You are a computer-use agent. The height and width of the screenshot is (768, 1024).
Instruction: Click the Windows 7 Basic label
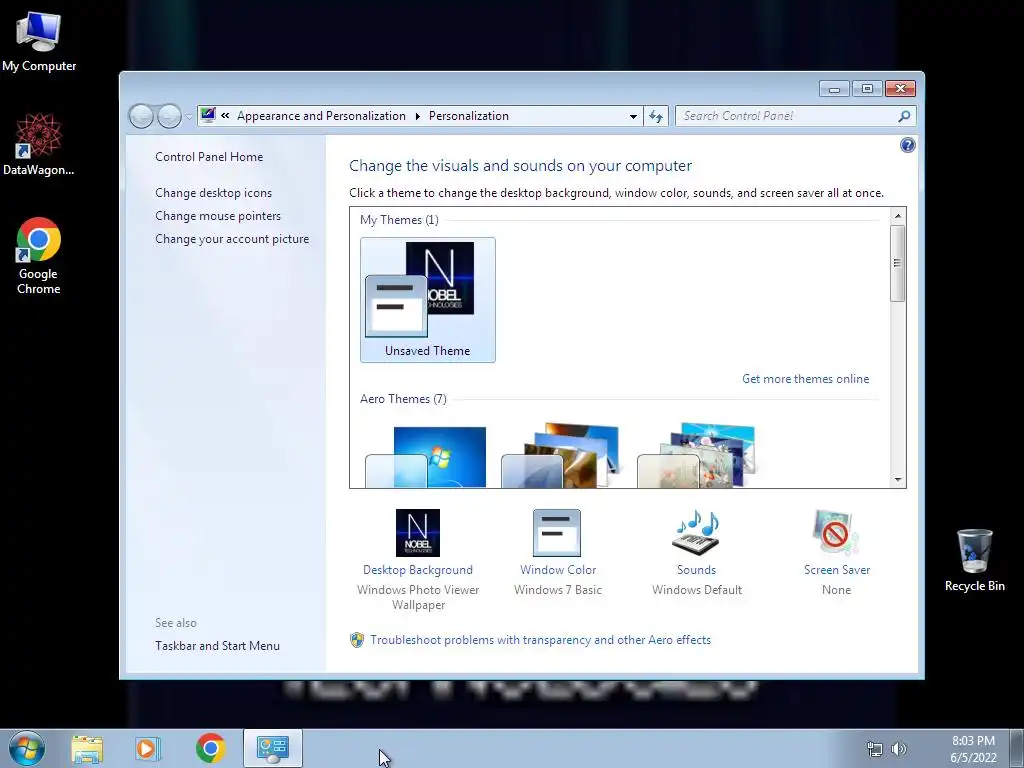coord(558,590)
